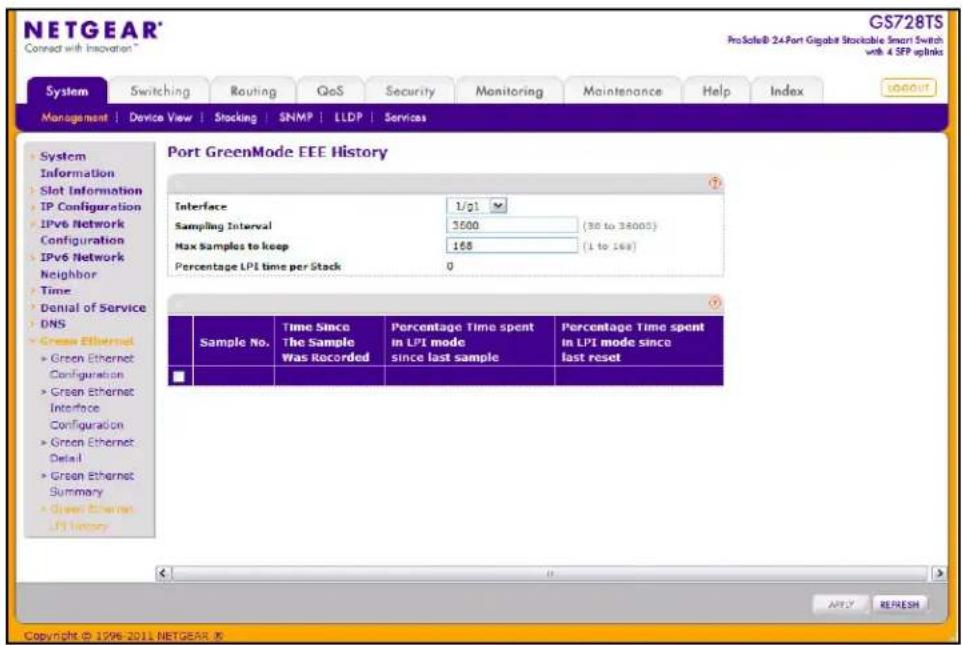
Task: Open Device View submenu
Action: pyautogui.click(x=160, y=117)
